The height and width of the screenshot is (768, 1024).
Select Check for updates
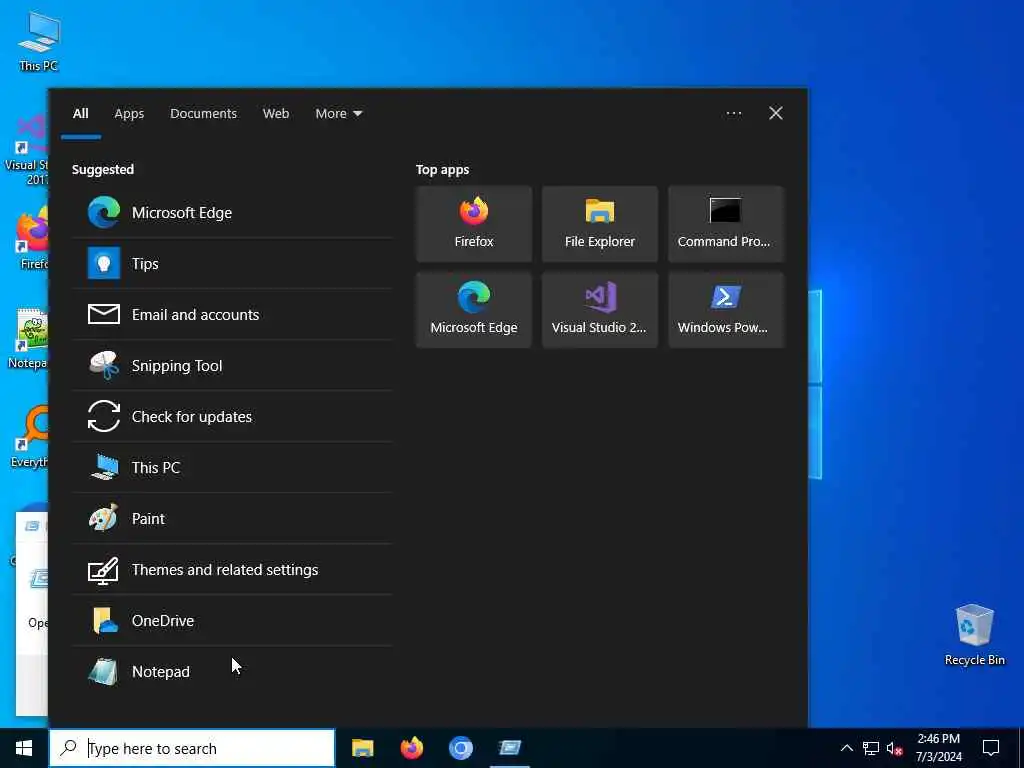232,417
